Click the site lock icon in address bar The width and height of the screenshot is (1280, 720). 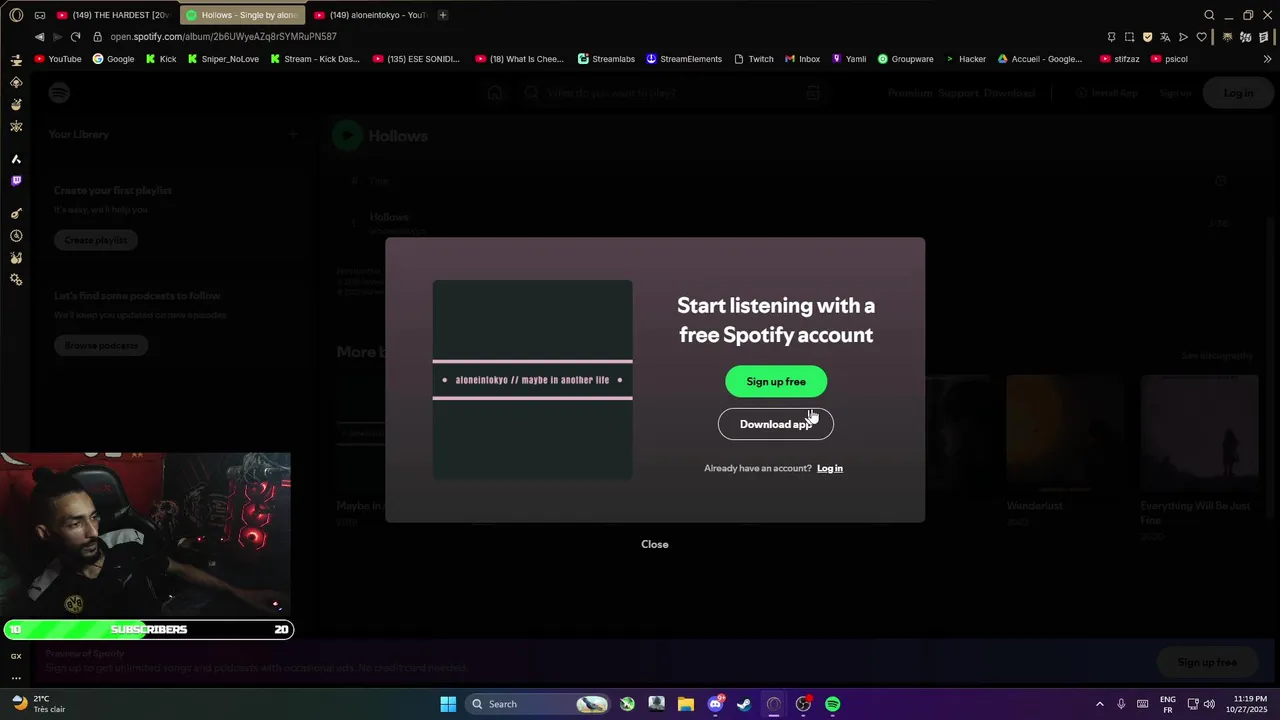click(x=97, y=37)
